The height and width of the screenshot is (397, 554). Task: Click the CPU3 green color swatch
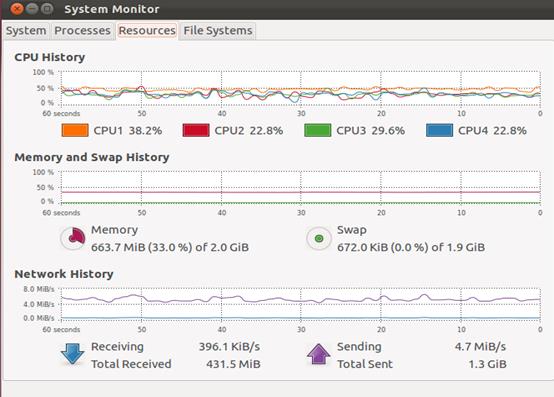318,130
